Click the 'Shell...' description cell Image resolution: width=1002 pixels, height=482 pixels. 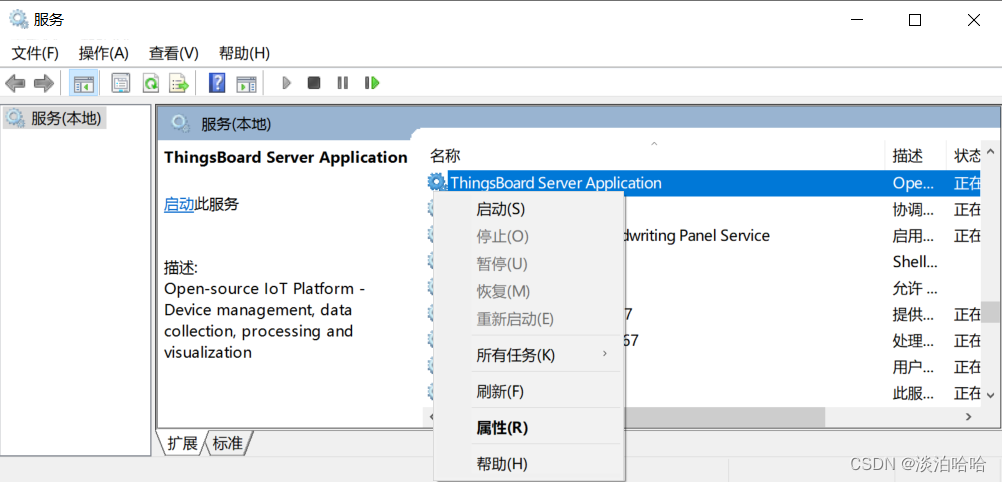pyautogui.click(x=915, y=262)
